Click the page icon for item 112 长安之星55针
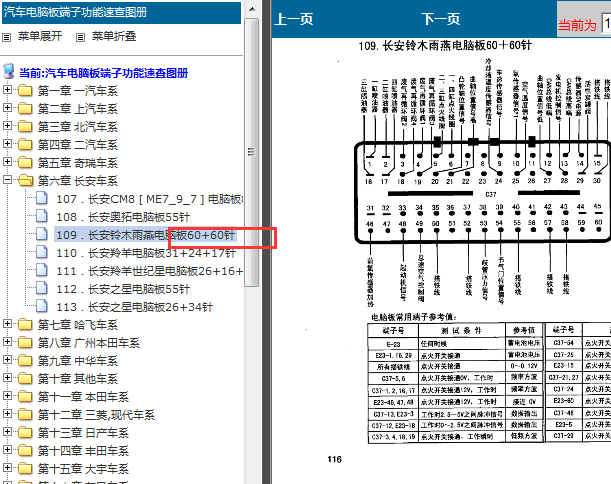The width and height of the screenshot is (611, 484). point(42,288)
